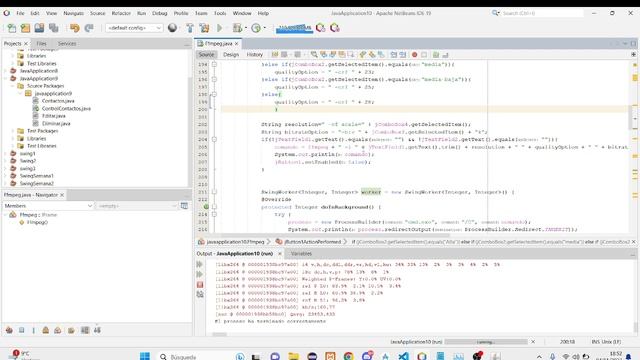
Task: Click the Redo arrow in main toolbar
Action: tap(89, 28)
